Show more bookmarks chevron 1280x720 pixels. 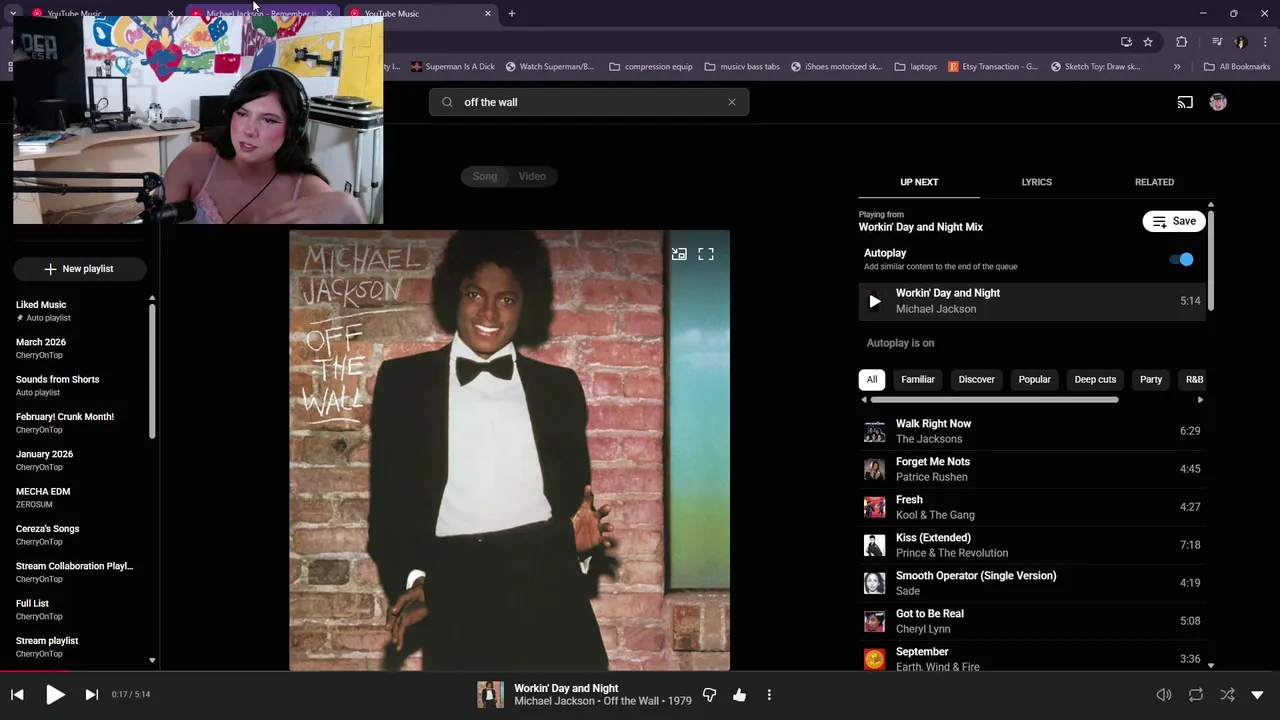[1177, 67]
